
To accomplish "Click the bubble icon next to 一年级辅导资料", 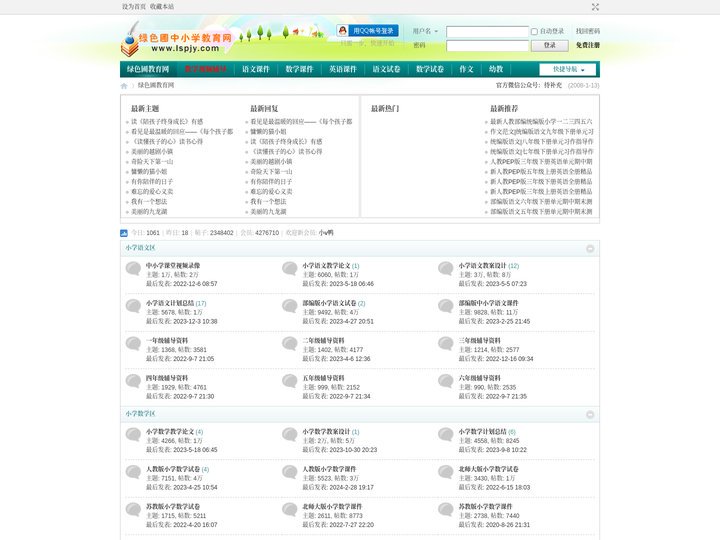I will pos(133,343).
